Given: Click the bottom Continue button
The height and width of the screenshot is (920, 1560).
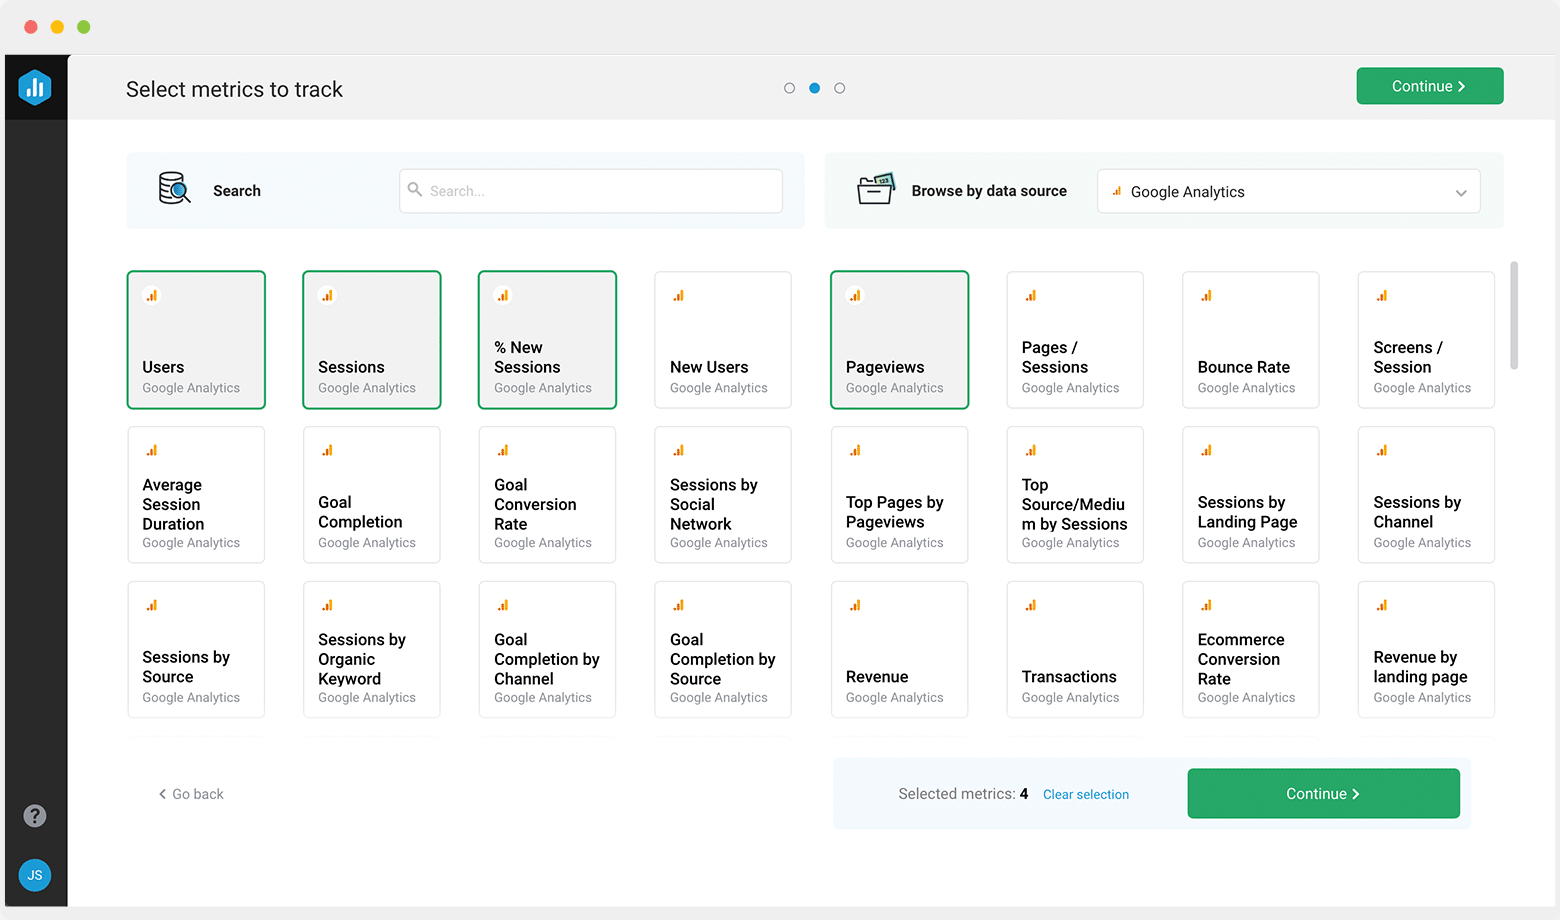Looking at the screenshot, I should (1324, 794).
